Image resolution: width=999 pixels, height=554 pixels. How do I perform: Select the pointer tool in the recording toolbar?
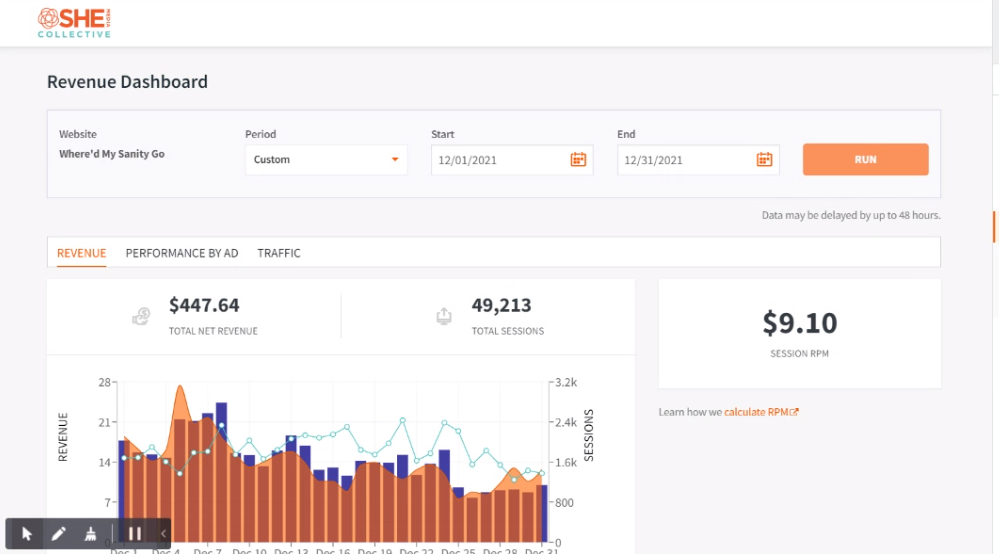tap(27, 534)
